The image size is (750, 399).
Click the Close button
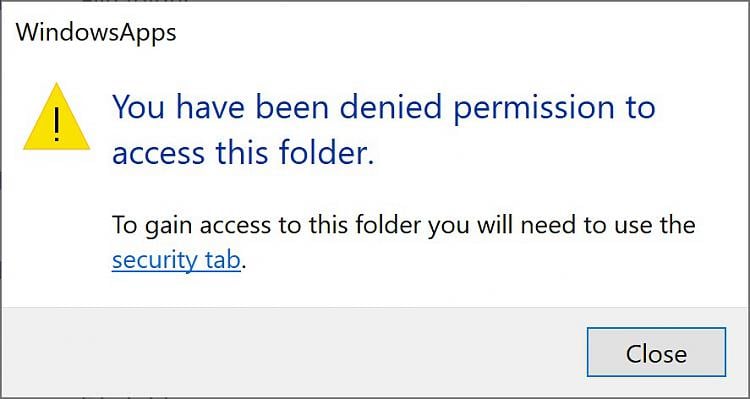coord(656,352)
